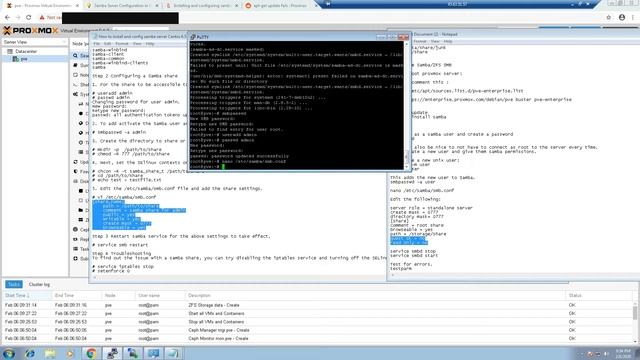Open the Chrome profile avatar
Viewport: 640px width, 360px height.
click(622, 18)
